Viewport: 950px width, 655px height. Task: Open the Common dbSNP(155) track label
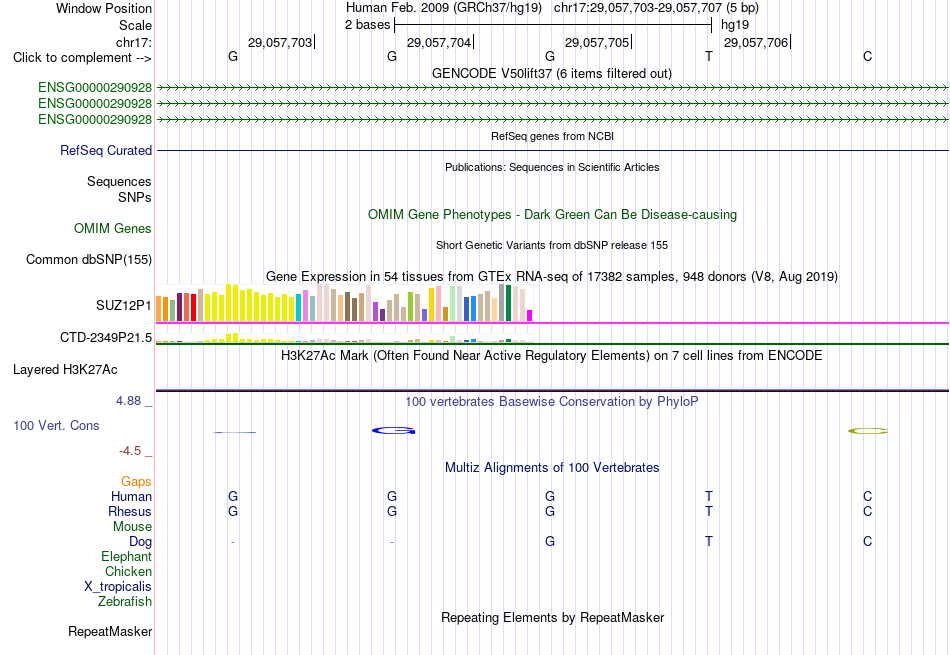tap(88, 259)
